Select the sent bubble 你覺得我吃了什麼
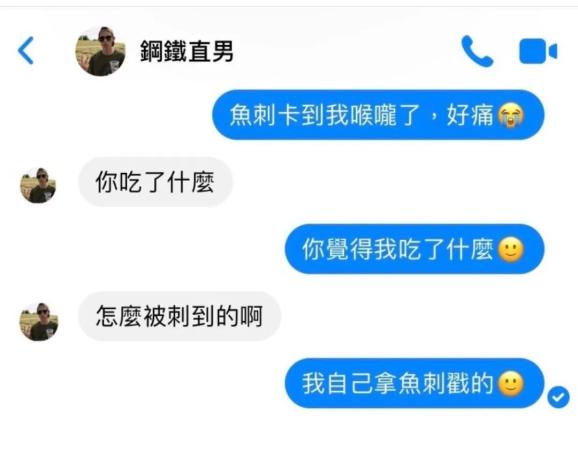Image resolution: width=578 pixels, height=466 pixels. 414,249
